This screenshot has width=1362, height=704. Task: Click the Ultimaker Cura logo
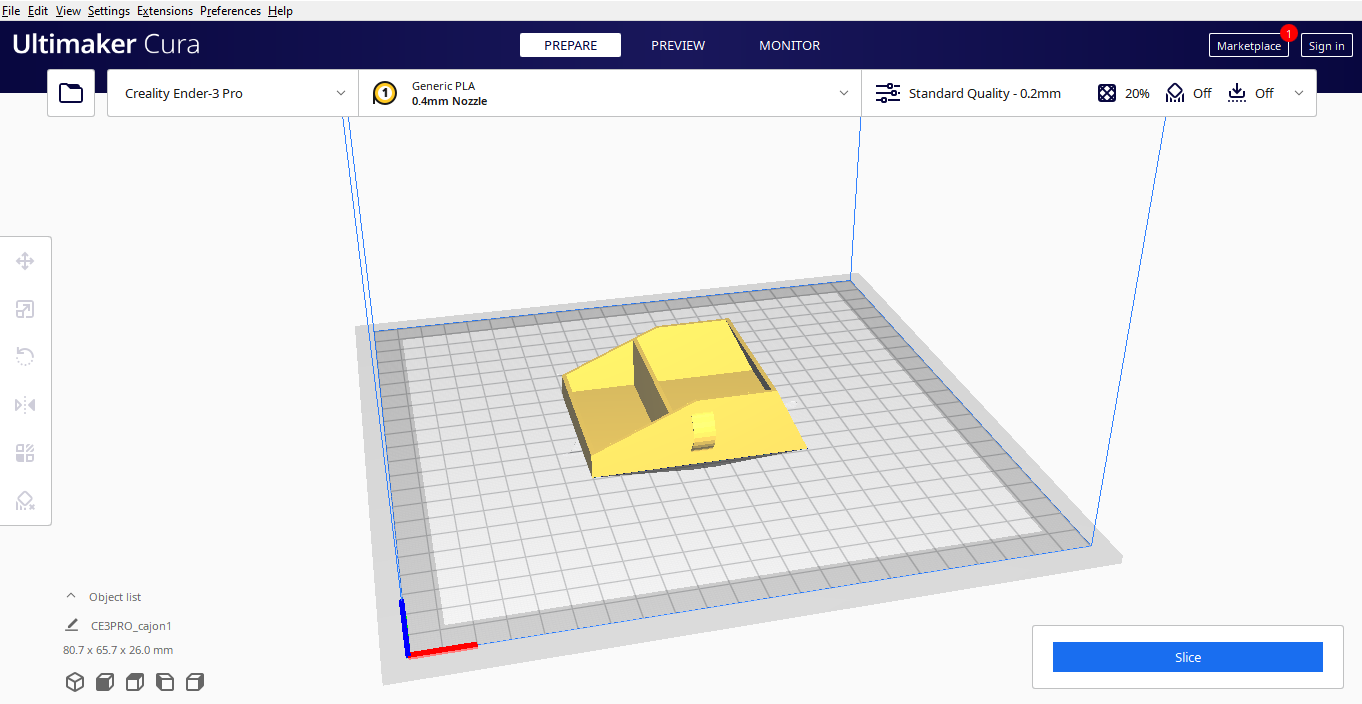point(106,44)
